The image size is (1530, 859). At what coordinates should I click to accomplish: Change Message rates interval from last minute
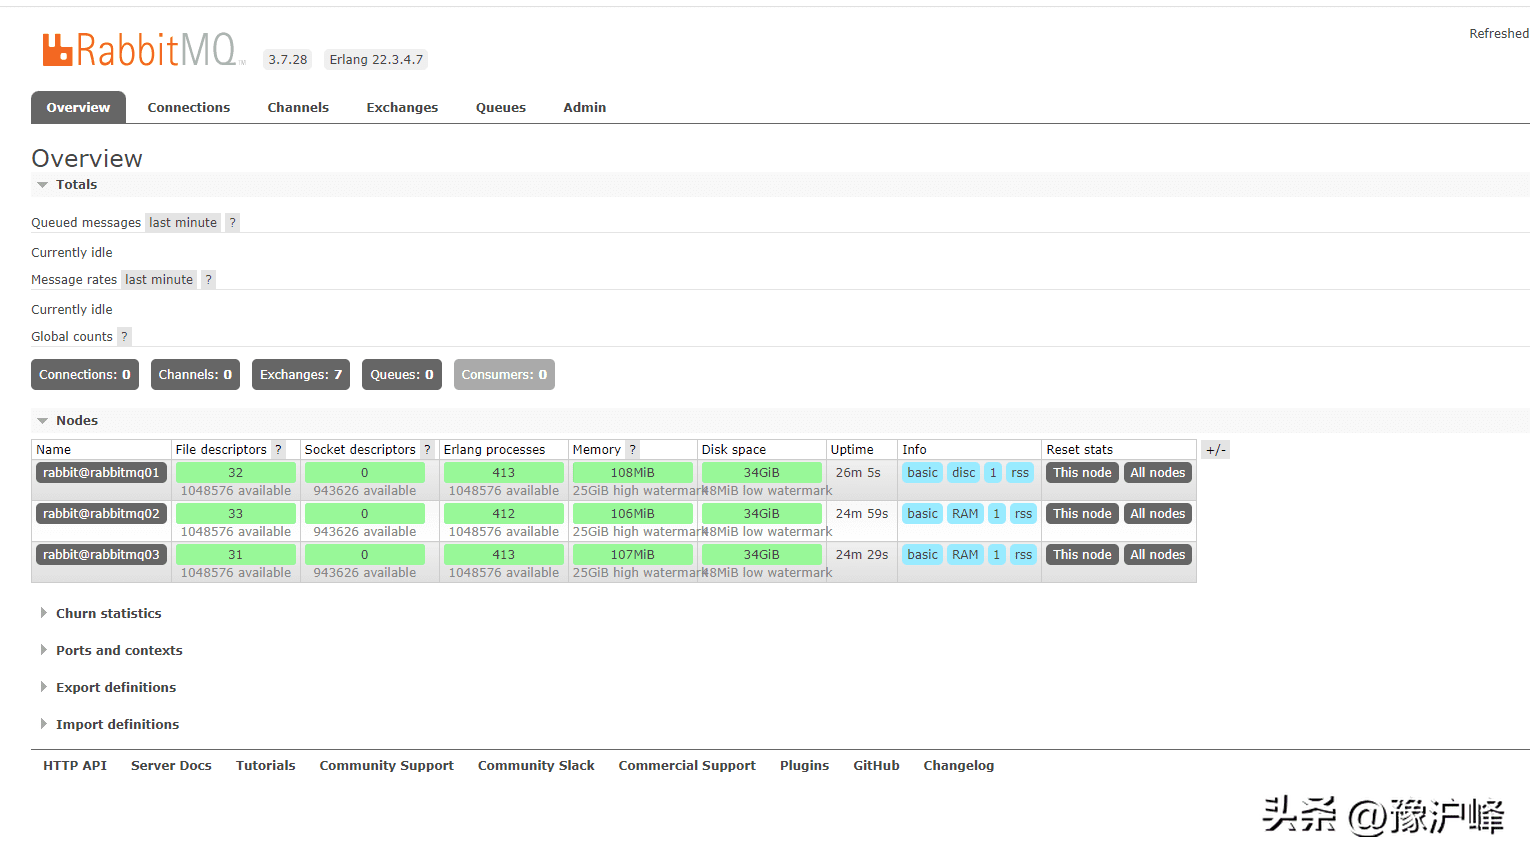point(158,279)
